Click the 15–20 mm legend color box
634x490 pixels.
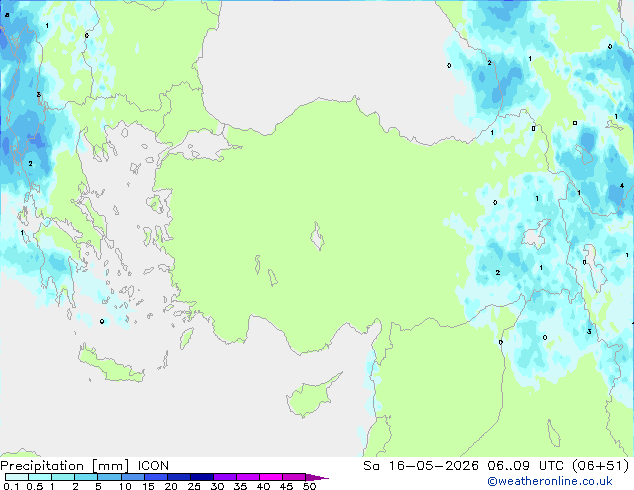click(155, 477)
